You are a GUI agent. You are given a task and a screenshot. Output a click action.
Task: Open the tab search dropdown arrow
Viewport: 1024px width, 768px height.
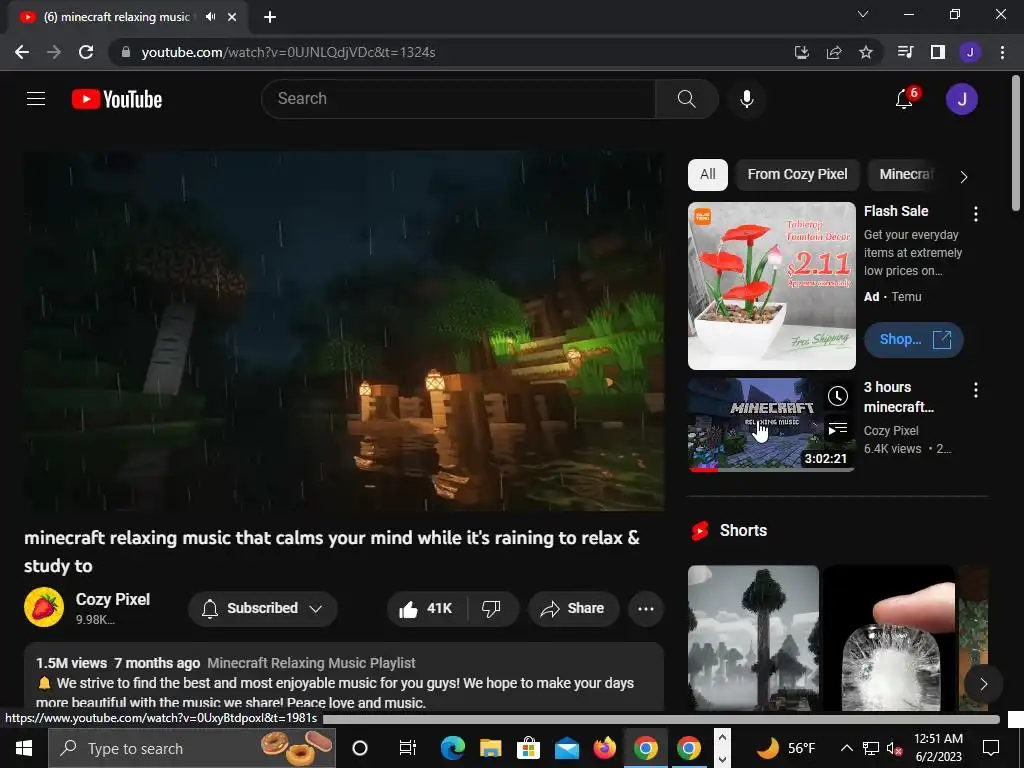tap(863, 14)
